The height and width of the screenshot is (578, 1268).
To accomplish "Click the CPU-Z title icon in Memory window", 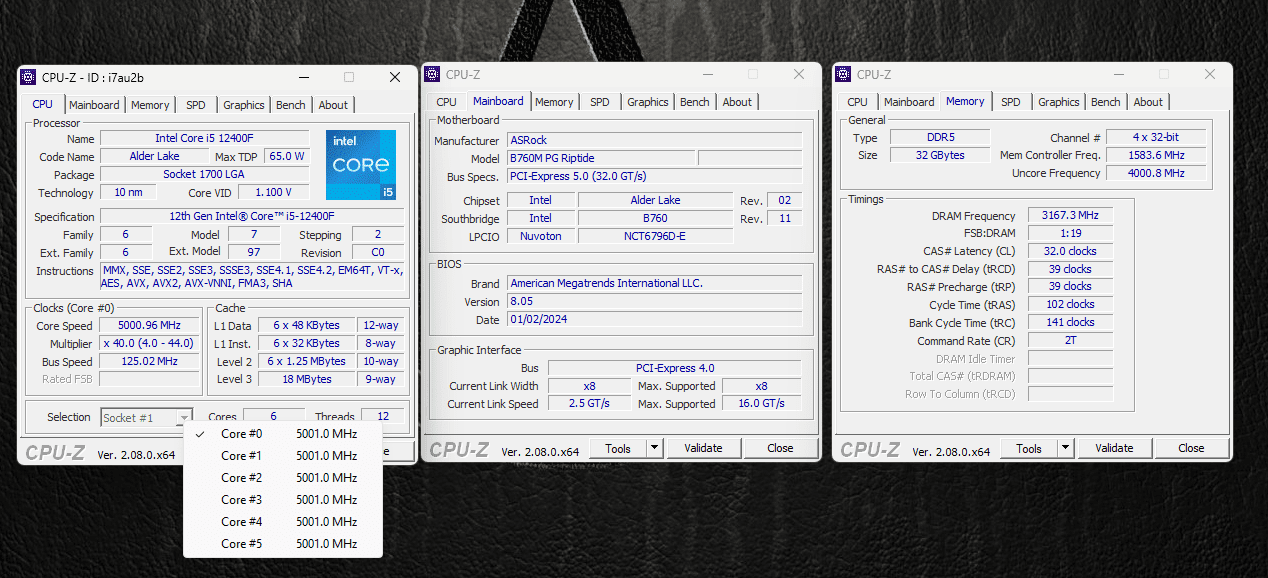I will 844,74.
